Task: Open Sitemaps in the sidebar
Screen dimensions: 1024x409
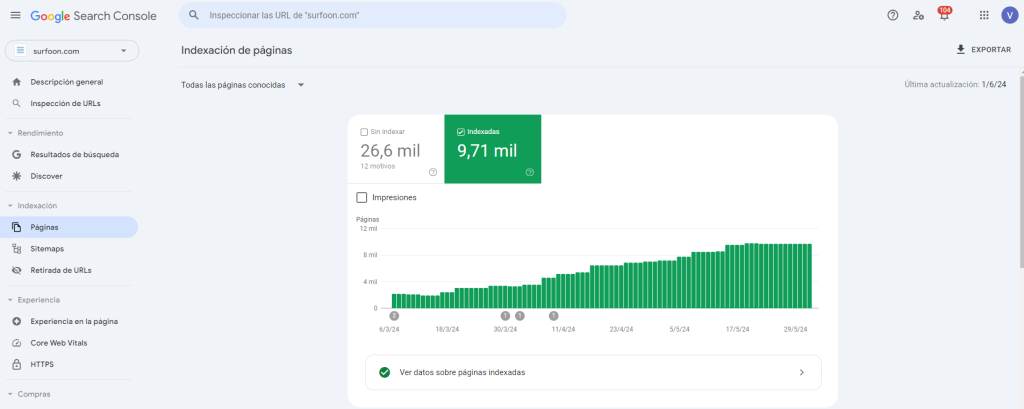Action: pyautogui.click(x=47, y=249)
